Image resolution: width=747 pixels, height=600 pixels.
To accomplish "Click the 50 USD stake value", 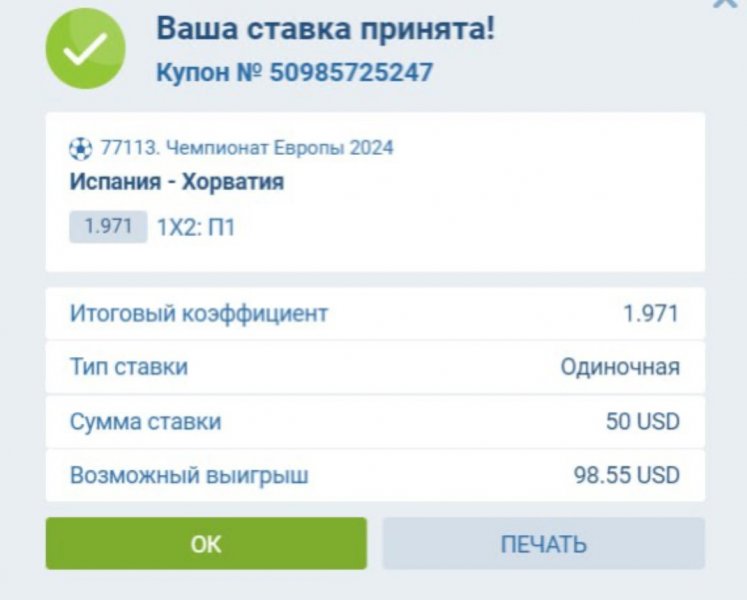I will [642, 422].
